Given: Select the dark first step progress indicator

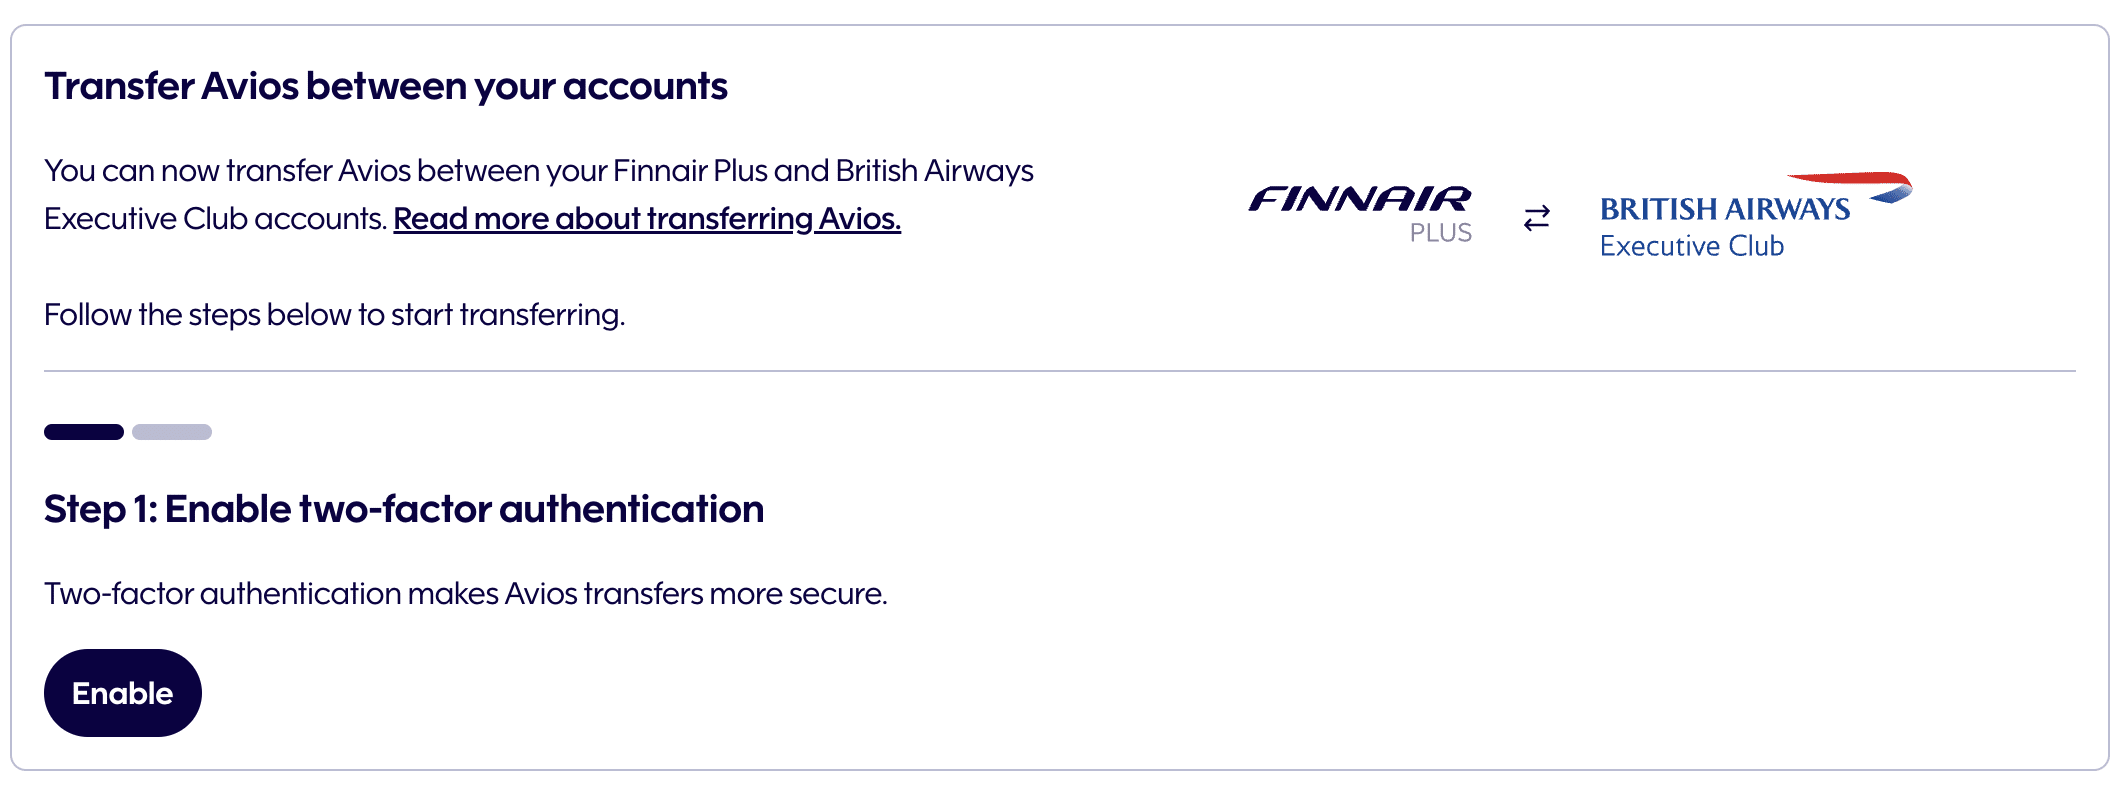Looking at the screenshot, I should [84, 432].
